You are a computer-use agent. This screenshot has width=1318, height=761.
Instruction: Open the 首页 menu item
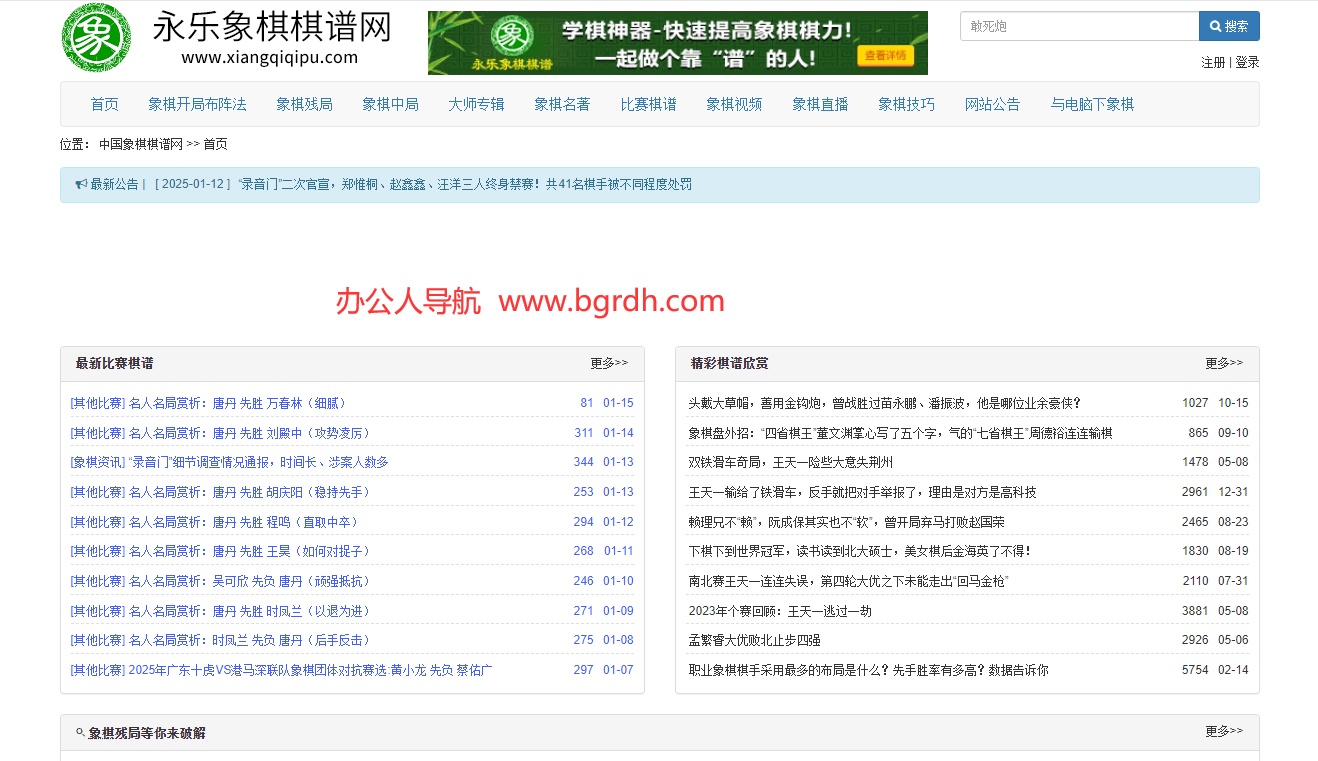(104, 104)
